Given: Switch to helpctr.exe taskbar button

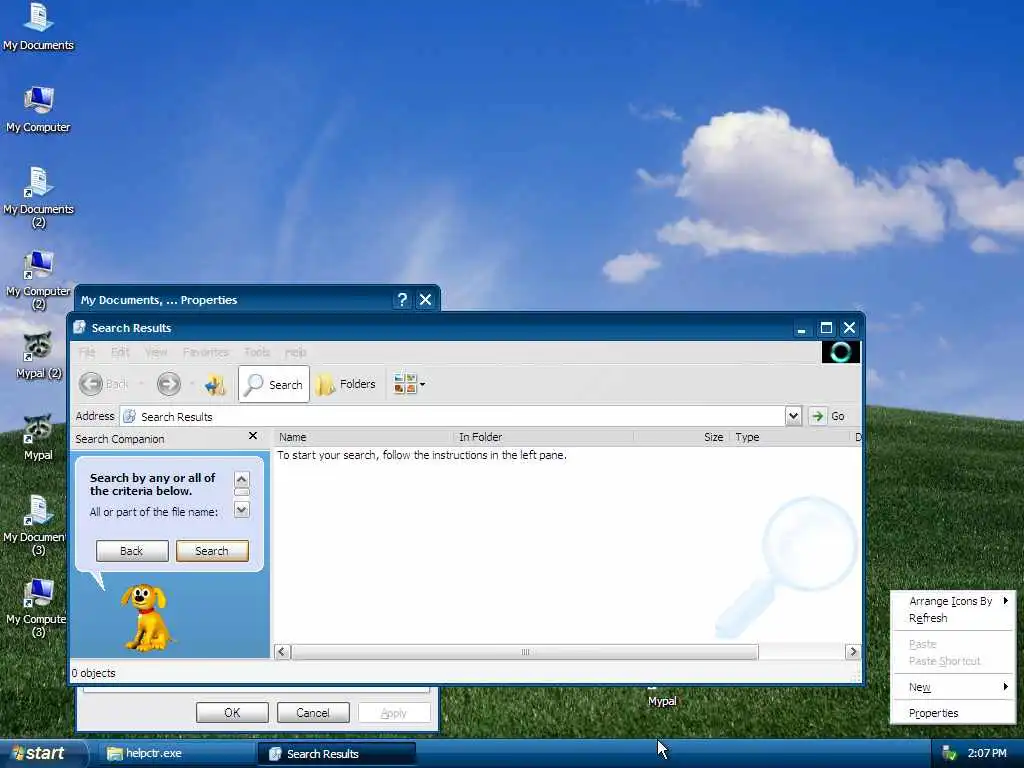Looking at the screenshot, I should [176, 754].
